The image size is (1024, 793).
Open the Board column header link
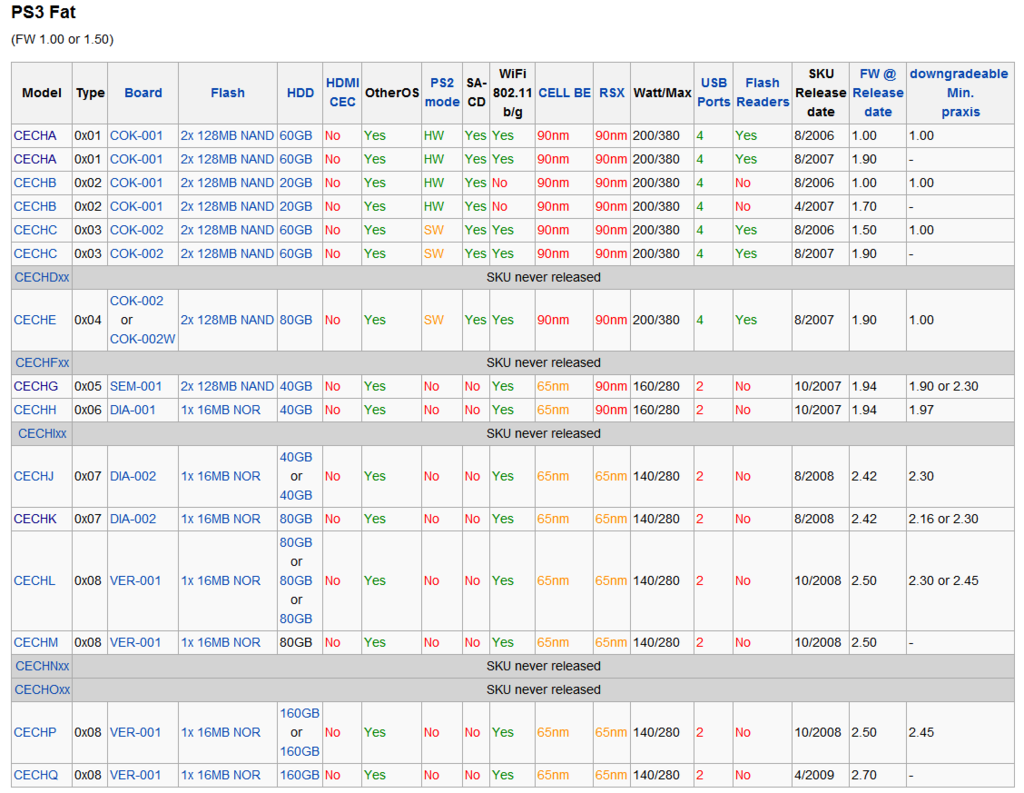click(x=143, y=93)
